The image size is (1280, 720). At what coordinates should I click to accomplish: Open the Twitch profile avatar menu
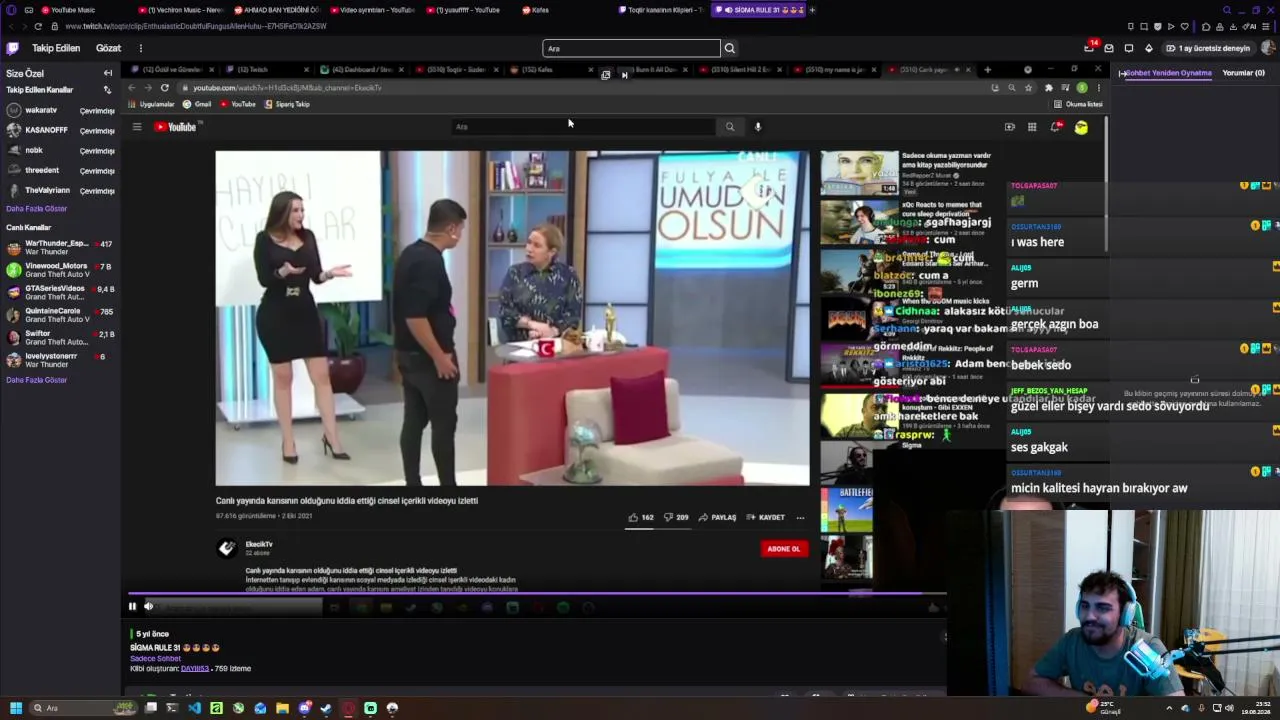coord(1268,48)
